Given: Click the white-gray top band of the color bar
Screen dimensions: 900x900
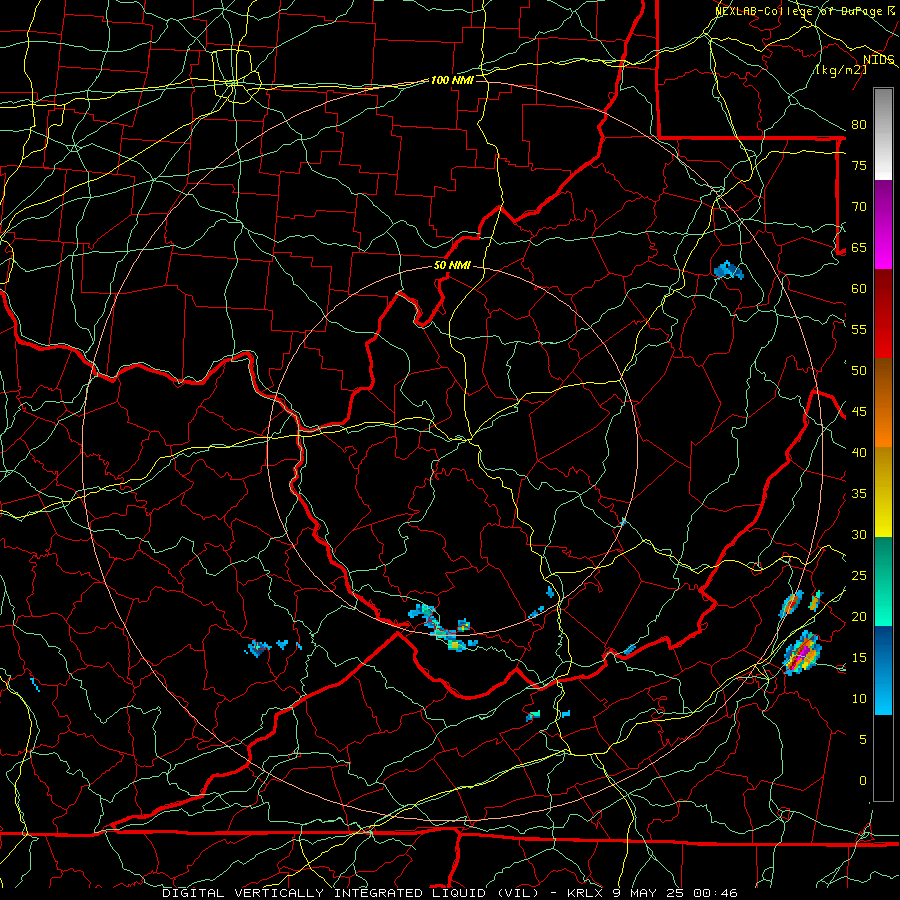Looking at the screenshot, I should coord(883,134).
